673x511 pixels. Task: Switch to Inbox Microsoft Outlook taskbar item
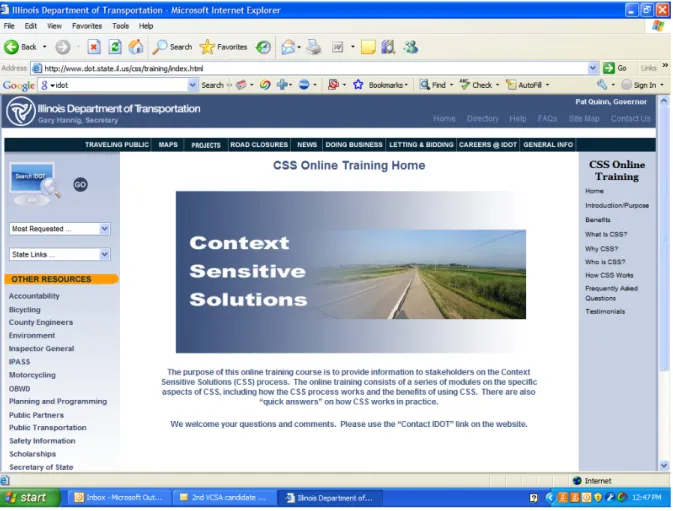(x=119, y=498)
